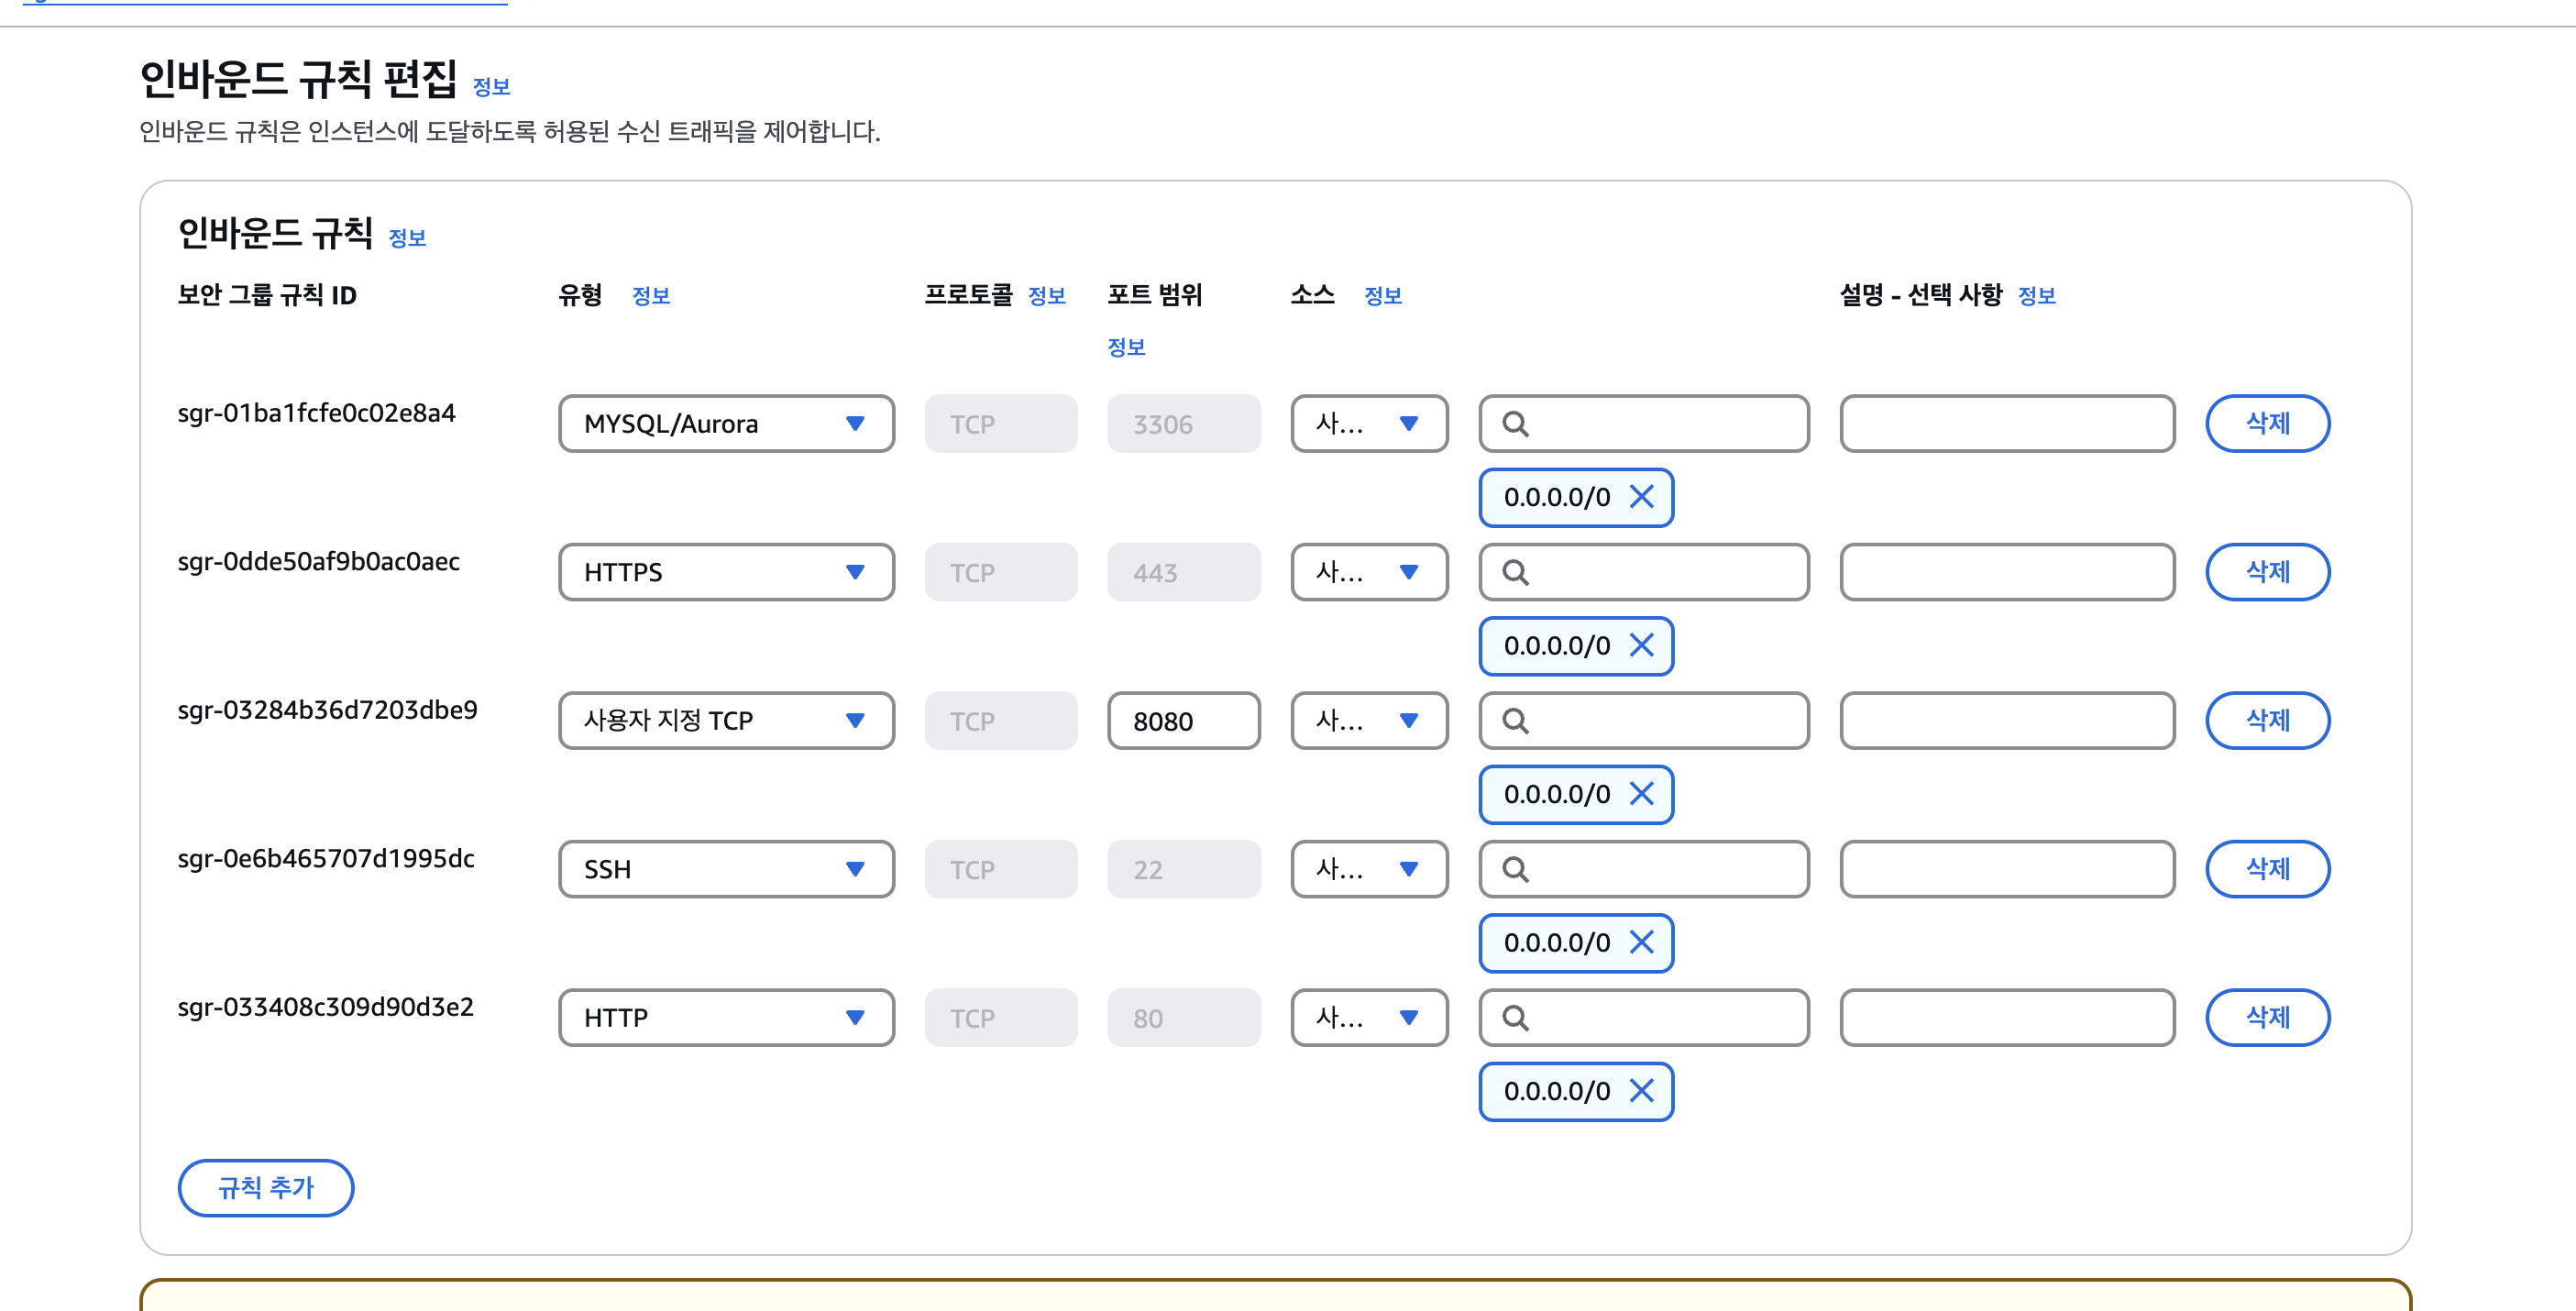2576x1311 pixels.
Task: Click description field for the HTTPS rule
Action: tap(2006, 572)
